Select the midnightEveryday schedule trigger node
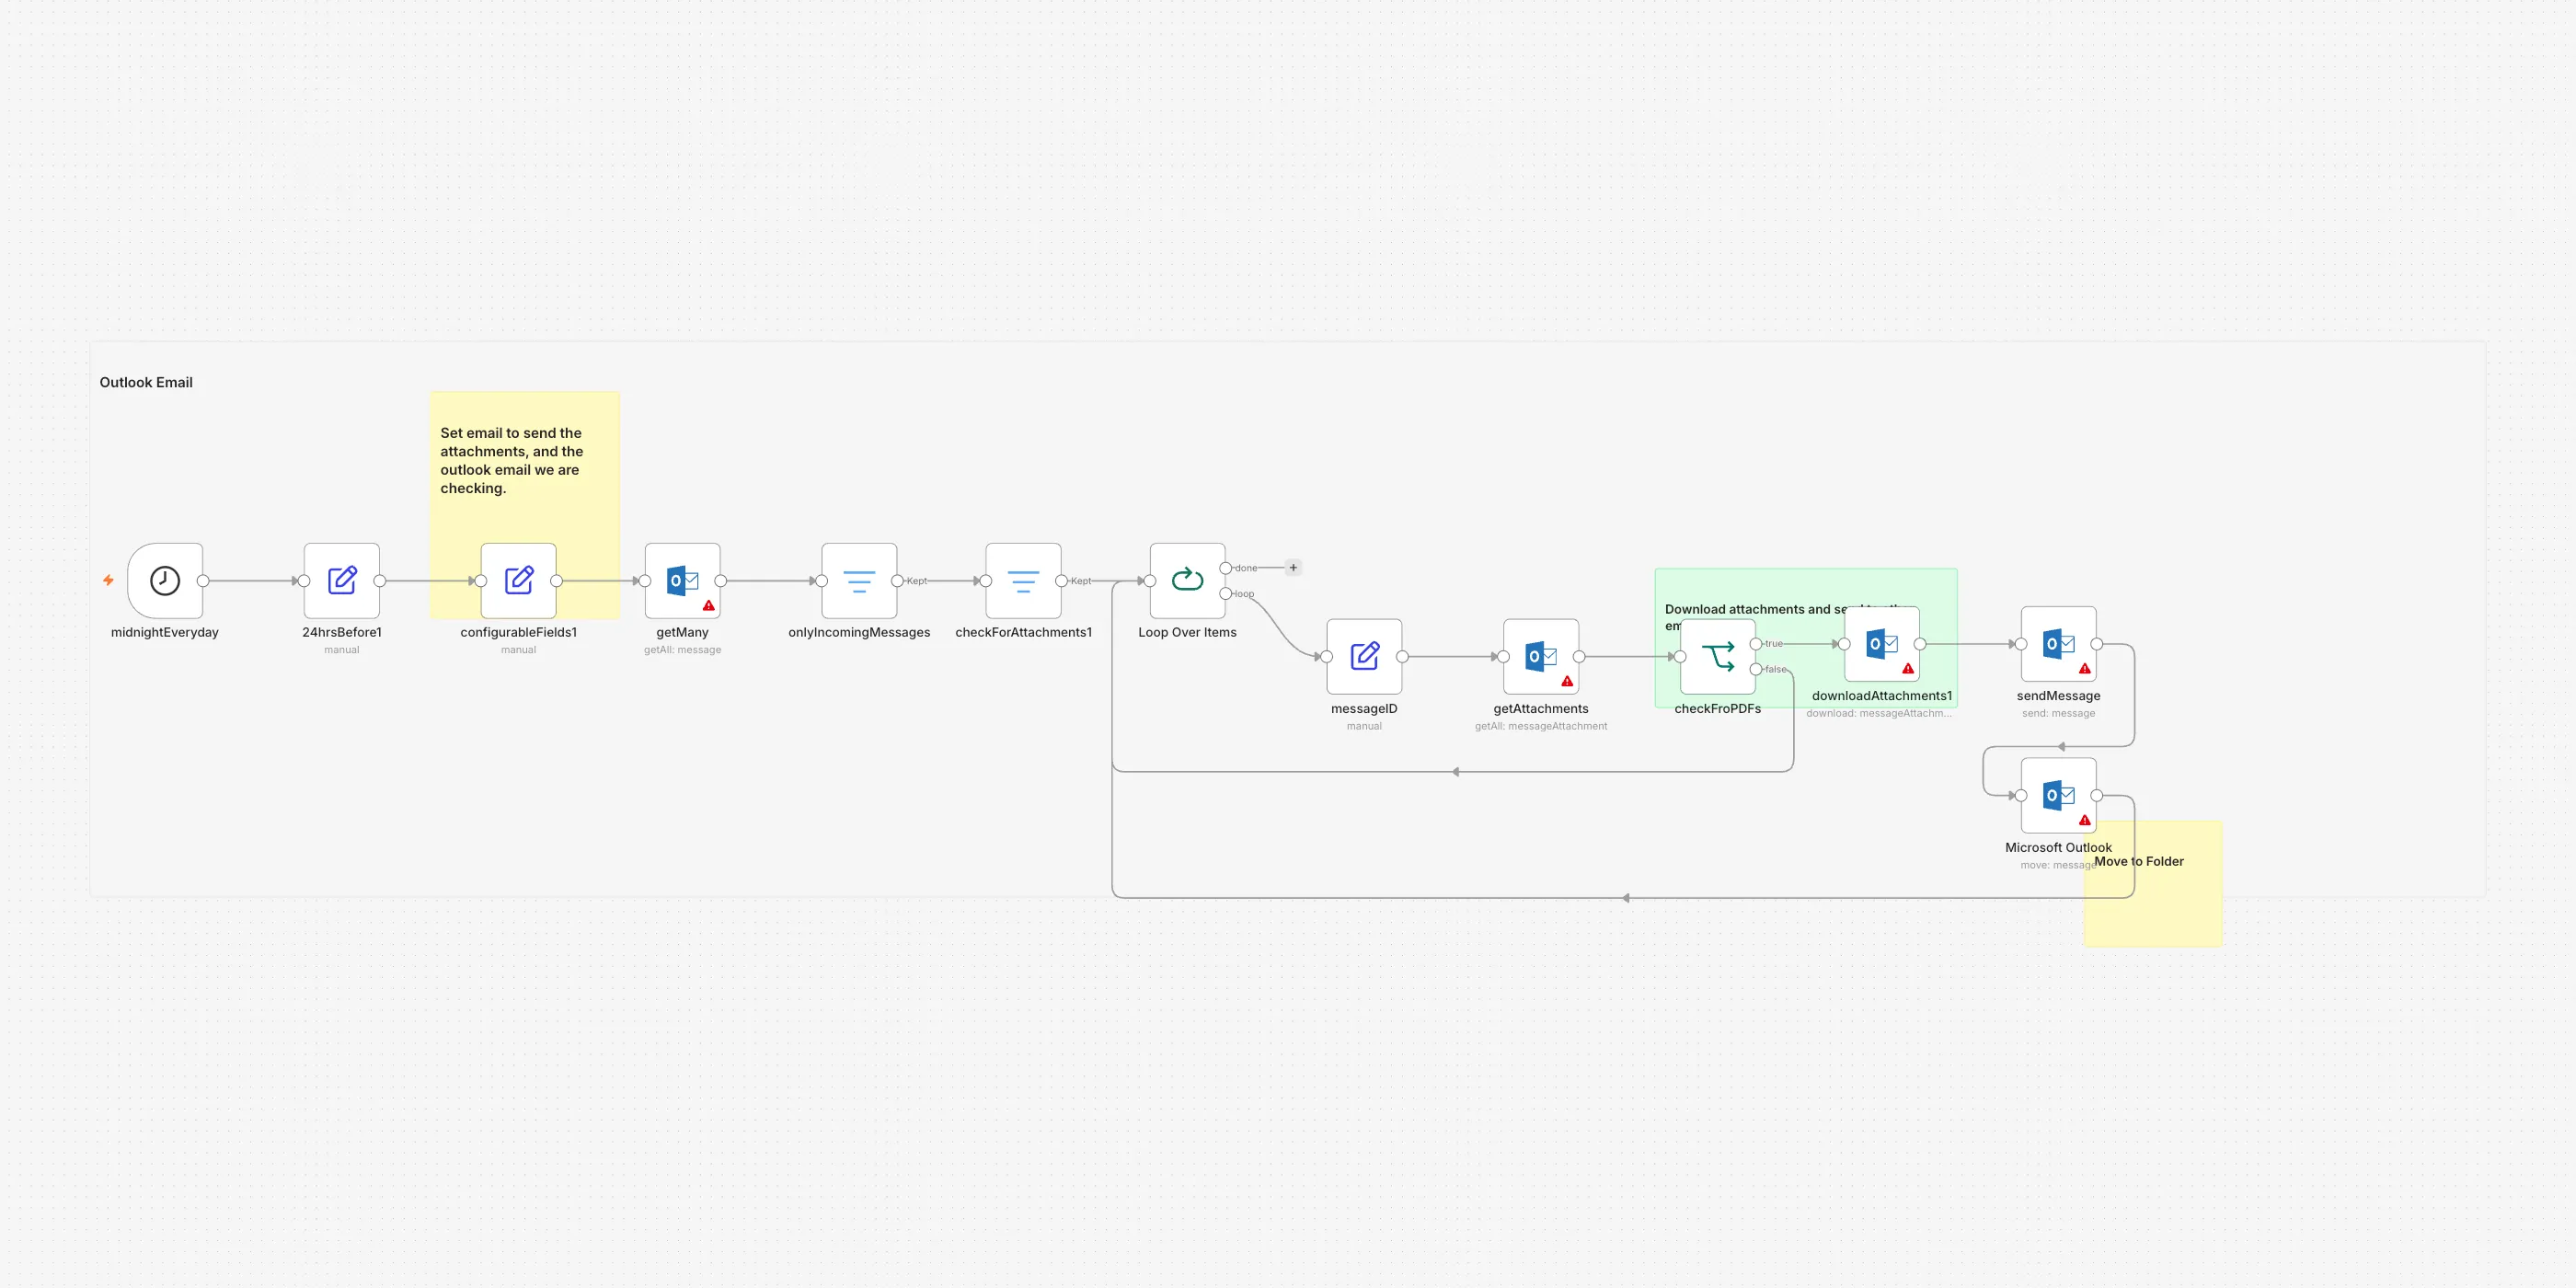Screen dimensions: 2576x1288 tap(165, 580)
